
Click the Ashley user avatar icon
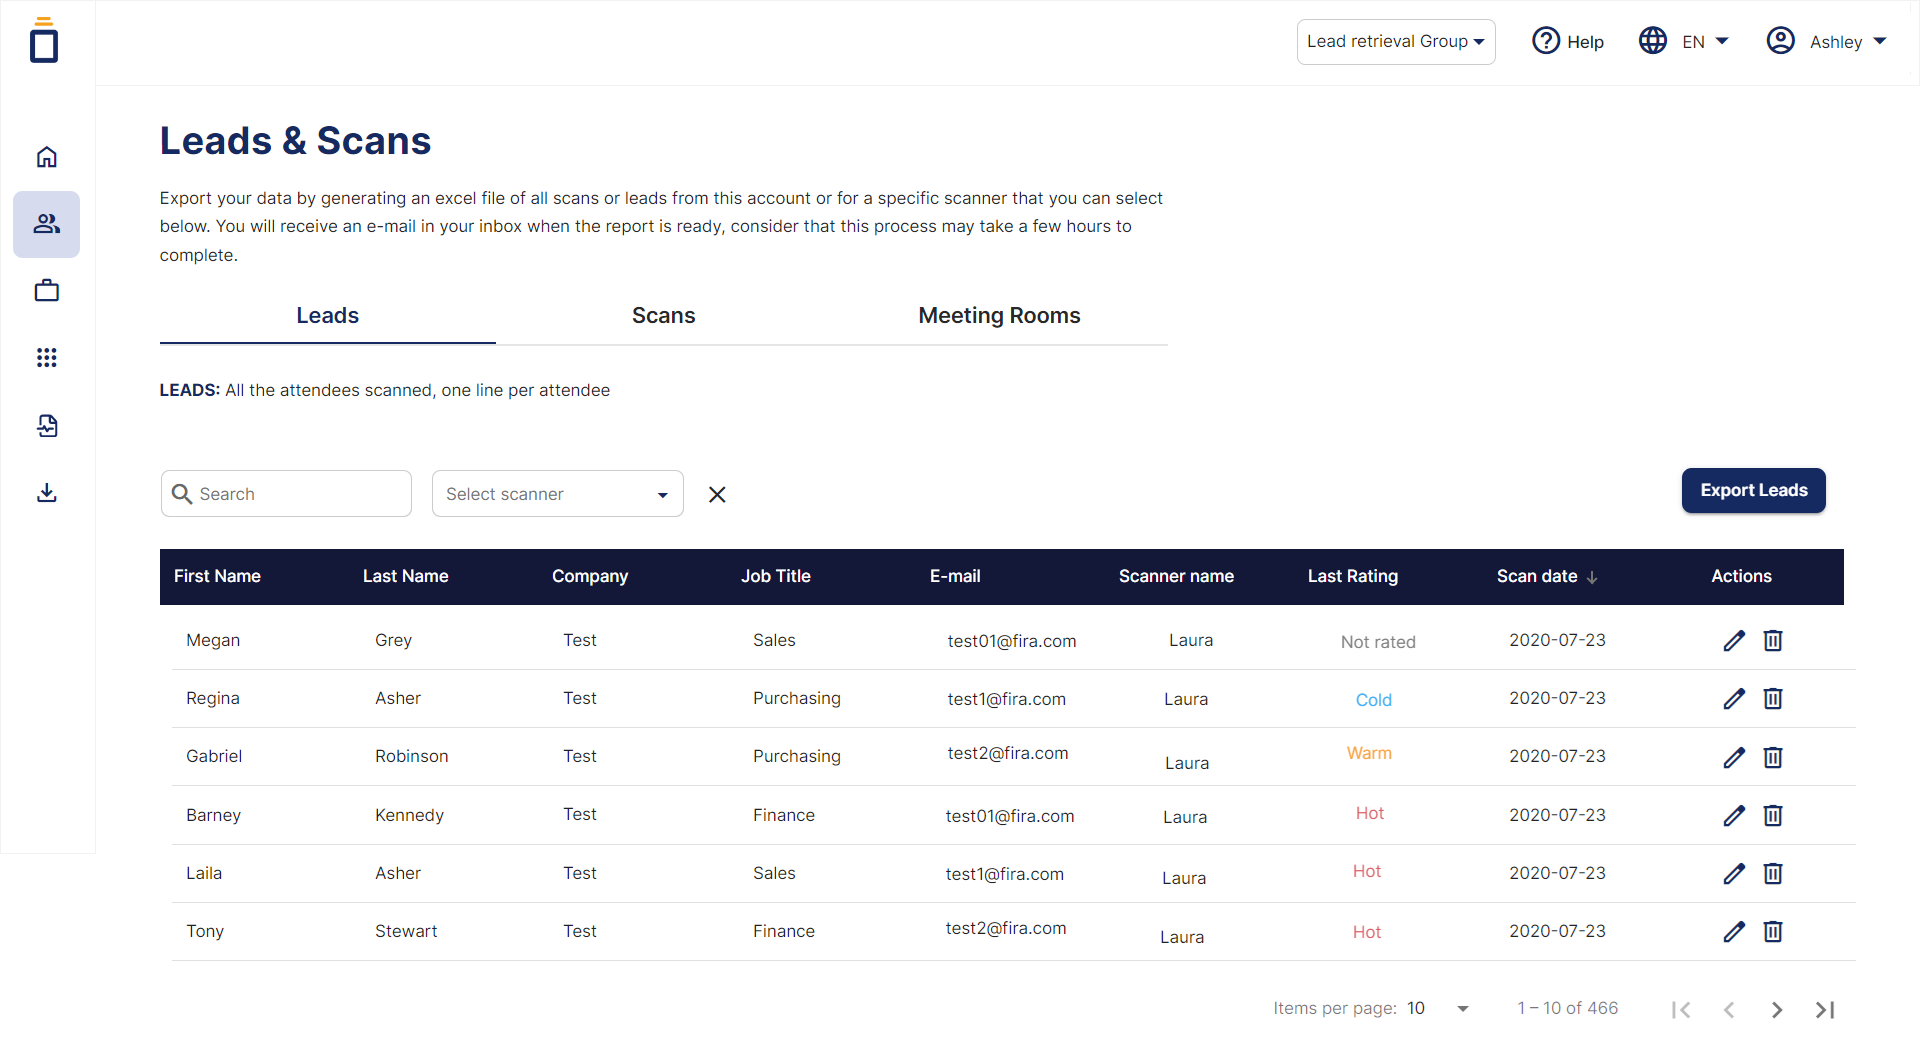(x=1780, y=41)
